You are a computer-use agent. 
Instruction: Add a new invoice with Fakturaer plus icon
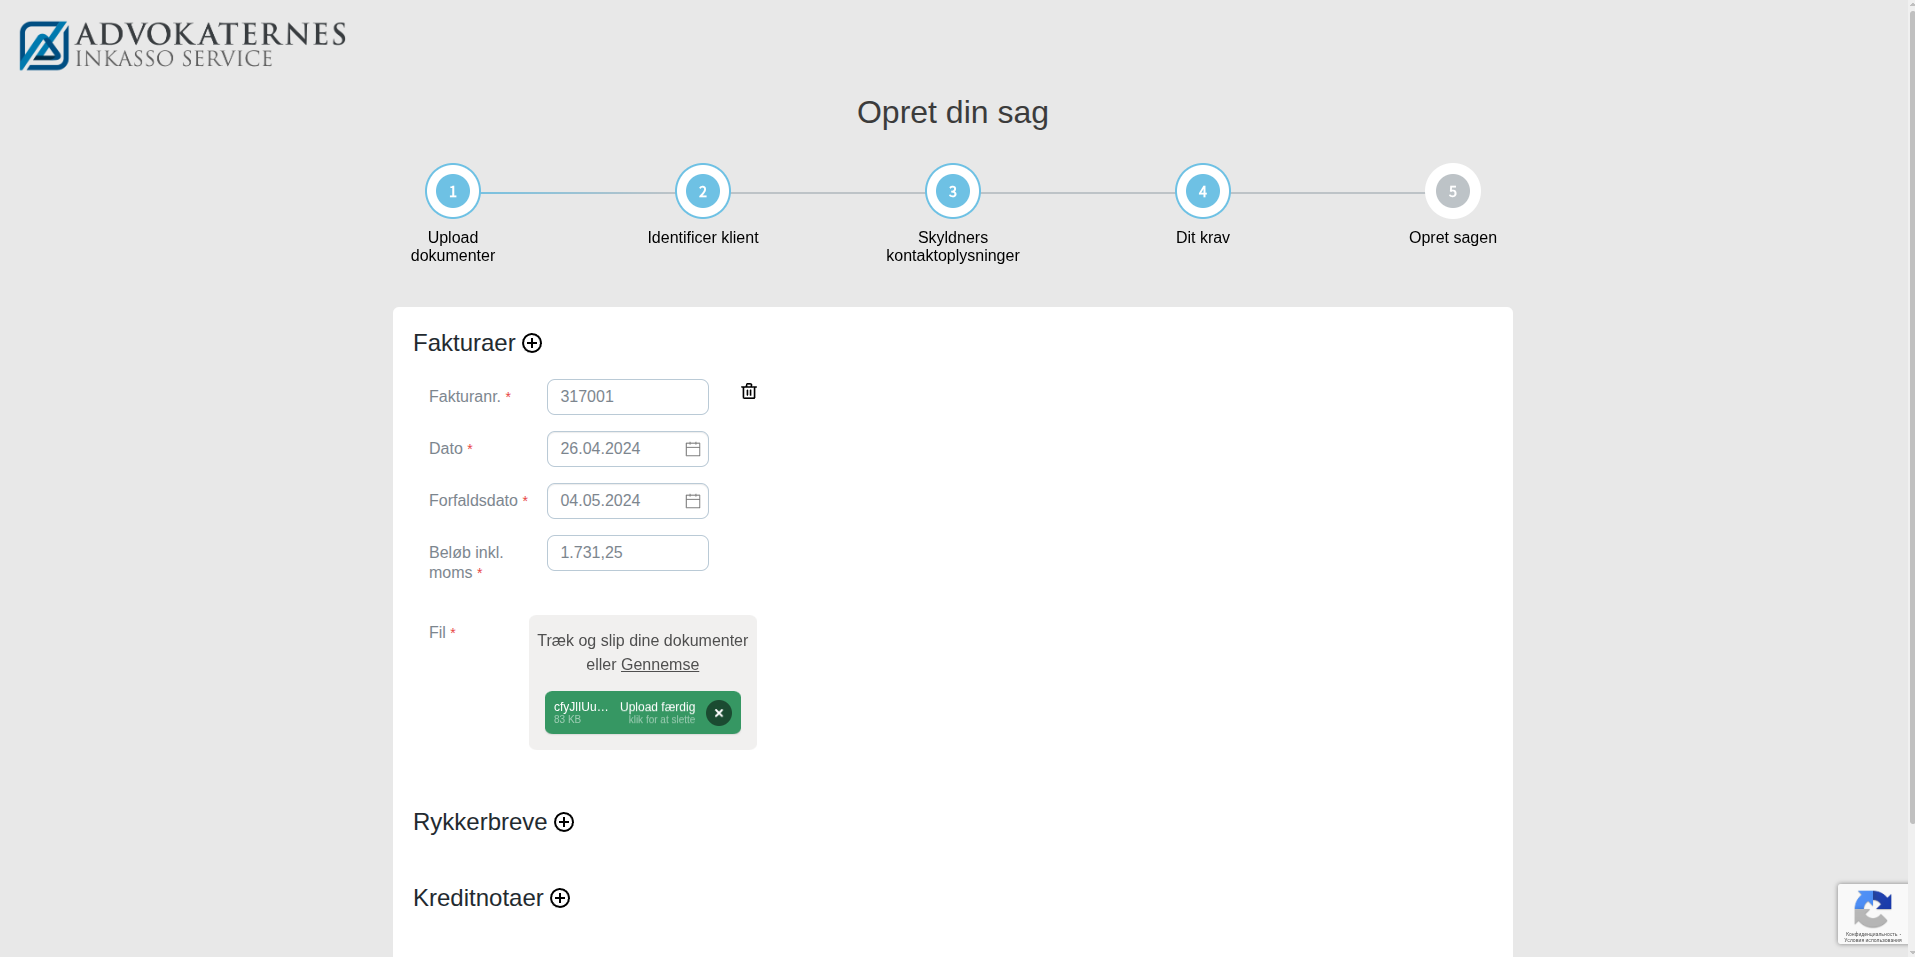(532, 343)
